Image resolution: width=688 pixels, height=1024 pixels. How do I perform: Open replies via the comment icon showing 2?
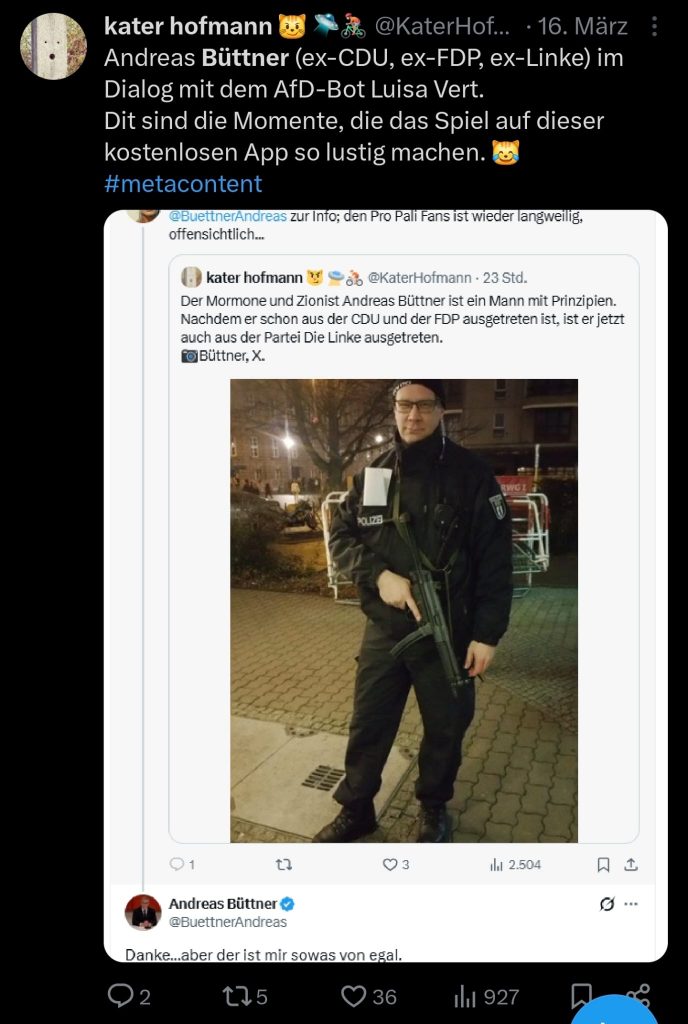[x=120, y=996]
